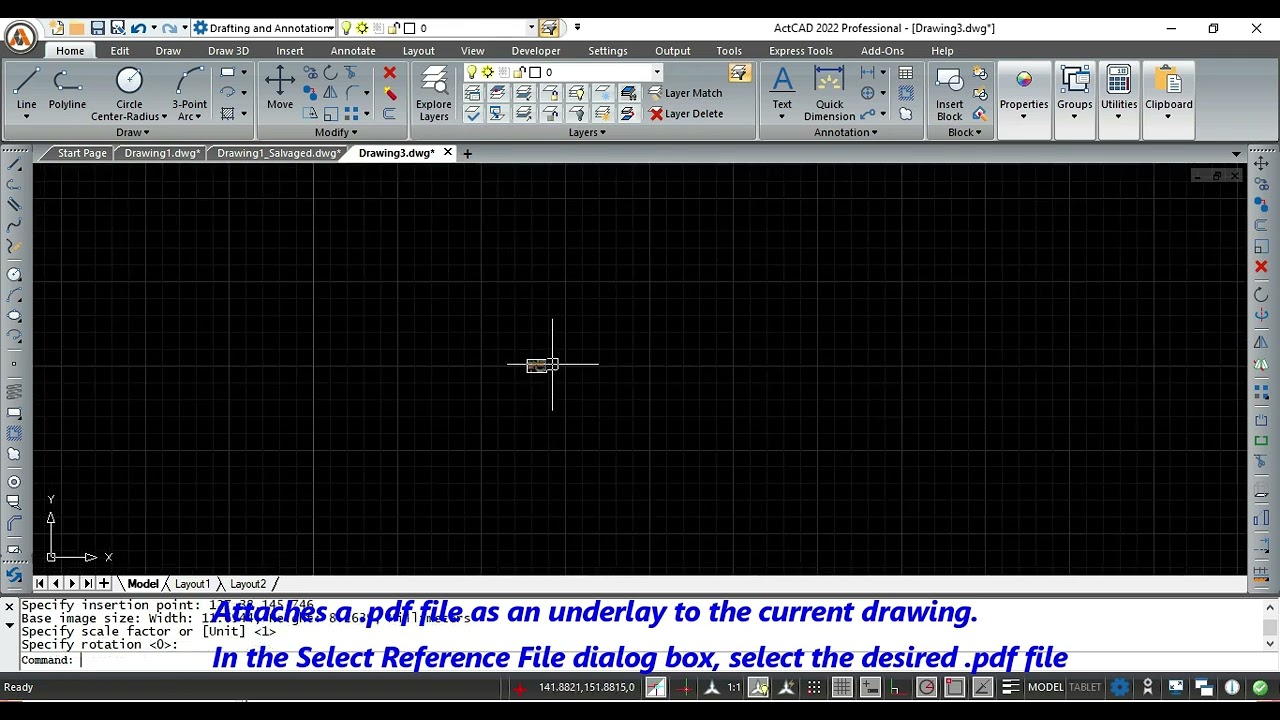Image resolution: width=1280 pixels, height=720 pixels.
Task: Toggle grid display in status bar
Action: coord(842,687)
